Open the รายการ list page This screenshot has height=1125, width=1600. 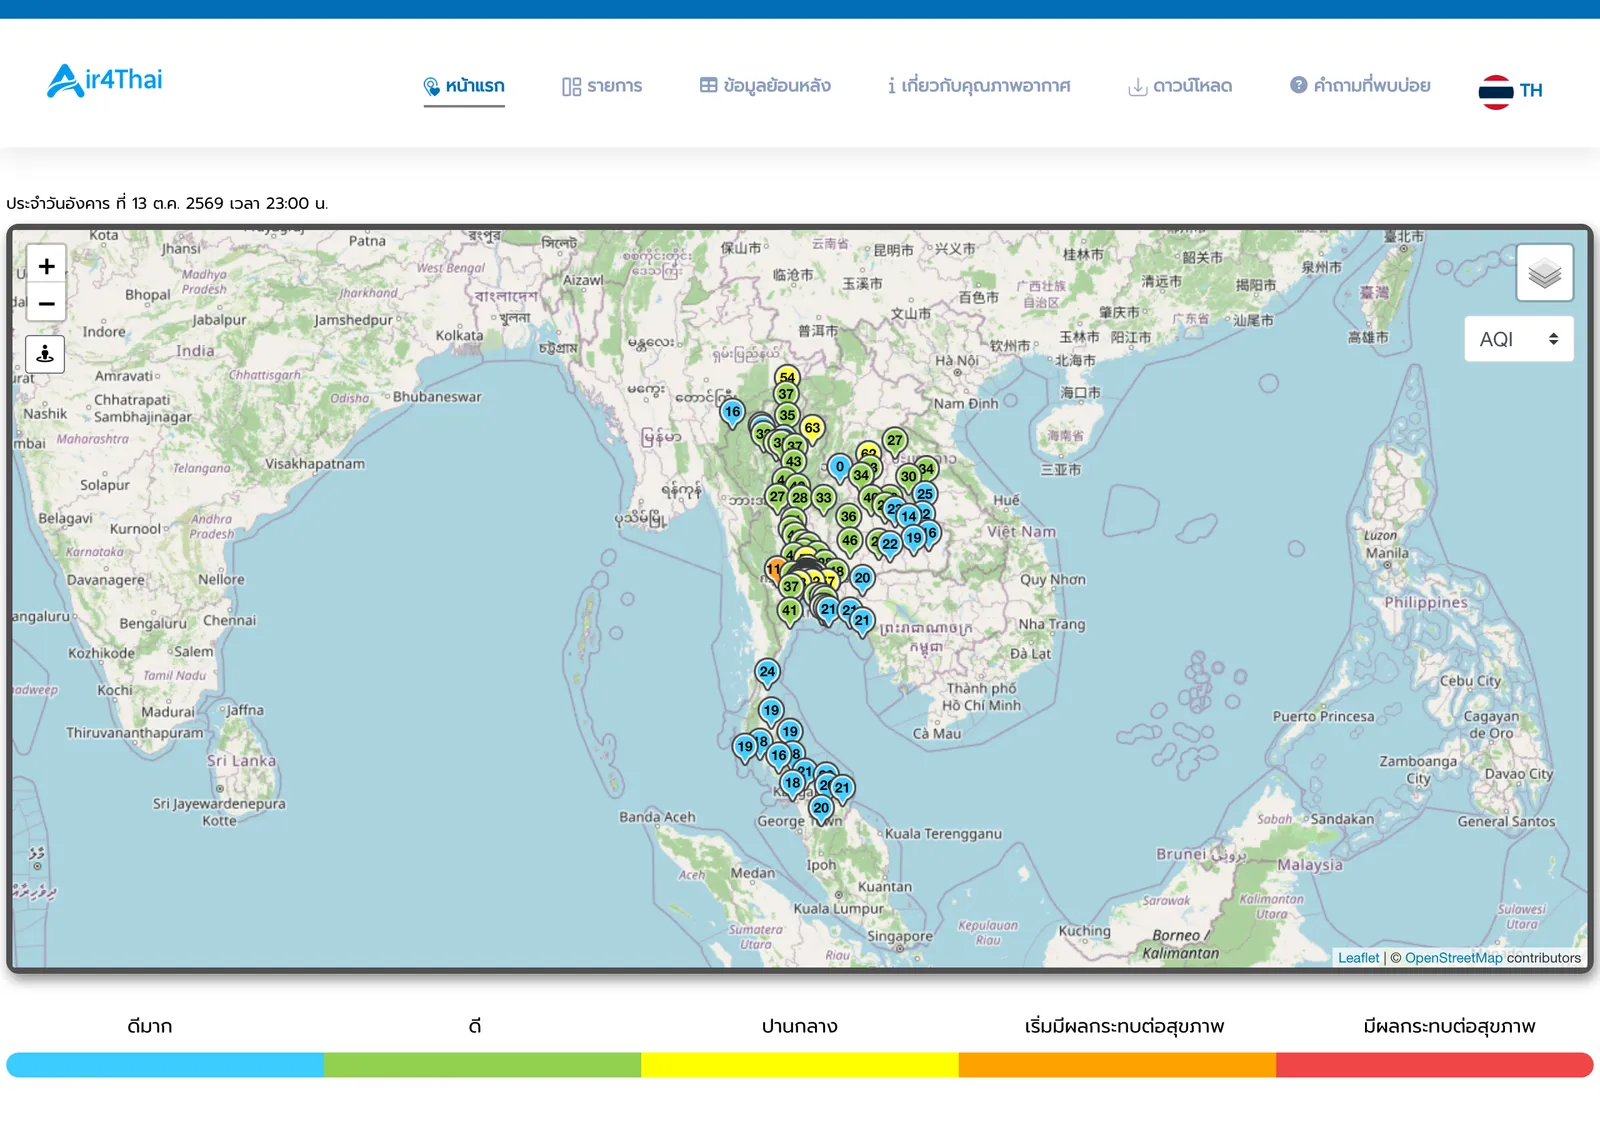tap(602, 86)
